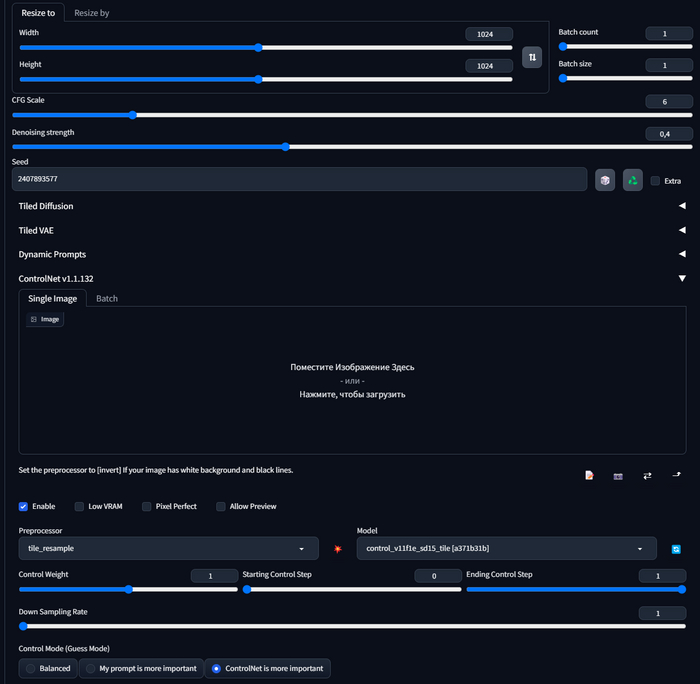Screen dimensions: 700x684
Task: Enable the Low VRAM checkbox
Action: point(80,507)
